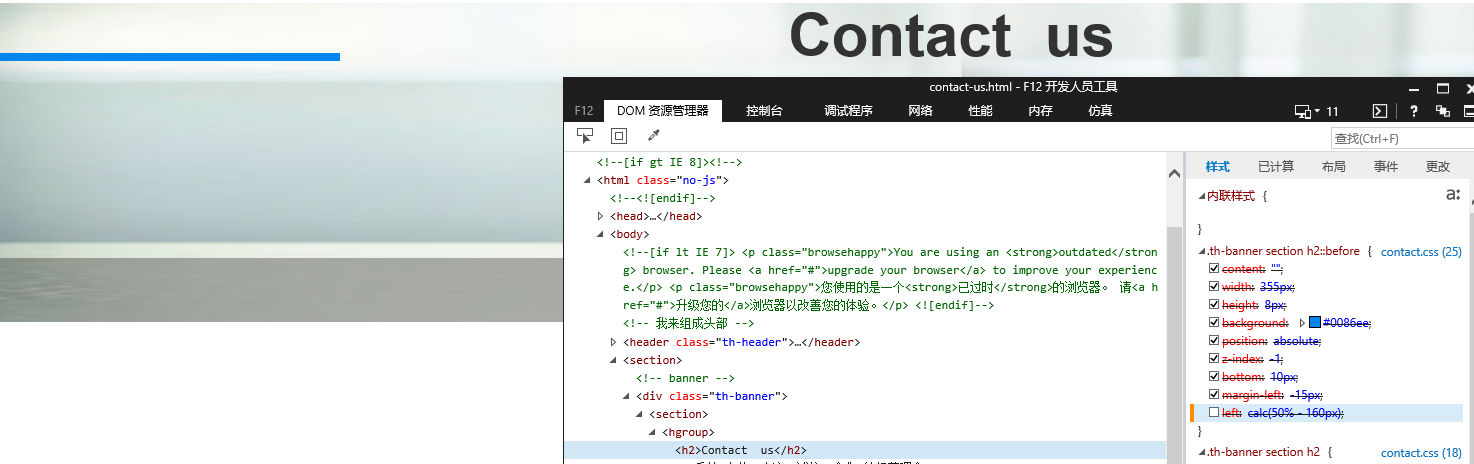Open the 更改 changes sub-tab
This screenshot has width=1474, height=464.
(1437, 167)
